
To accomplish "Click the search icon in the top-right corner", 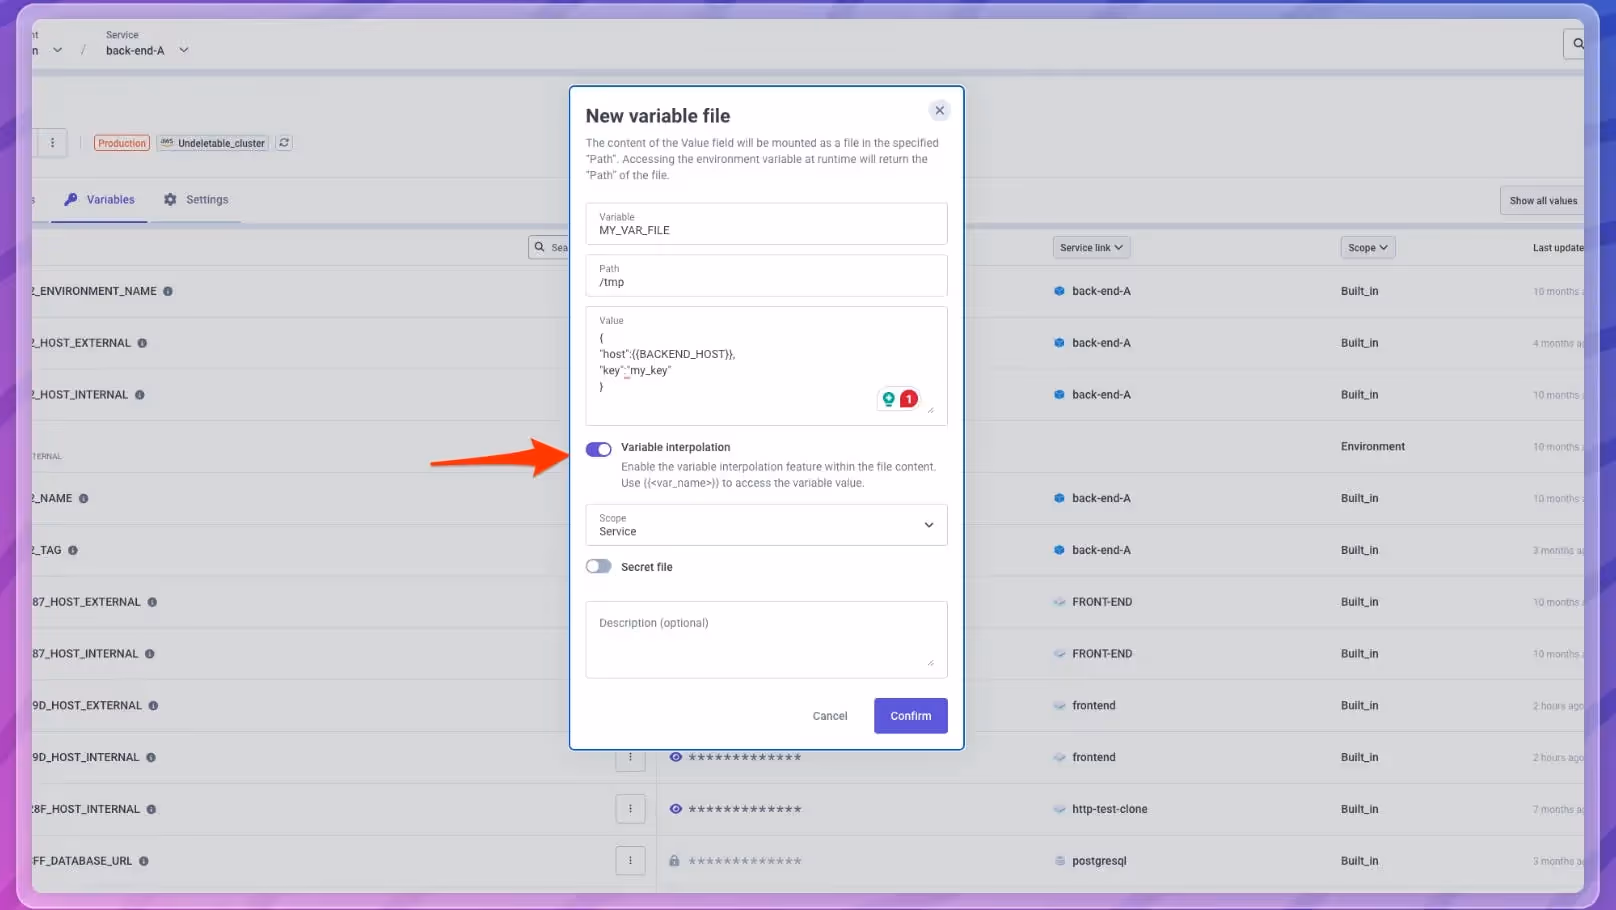I will [1578, 44].
